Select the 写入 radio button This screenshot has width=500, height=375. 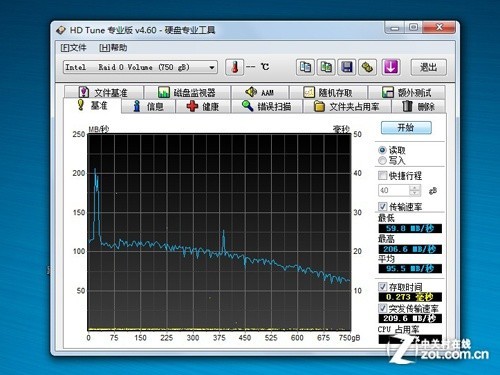pos(382,161)
